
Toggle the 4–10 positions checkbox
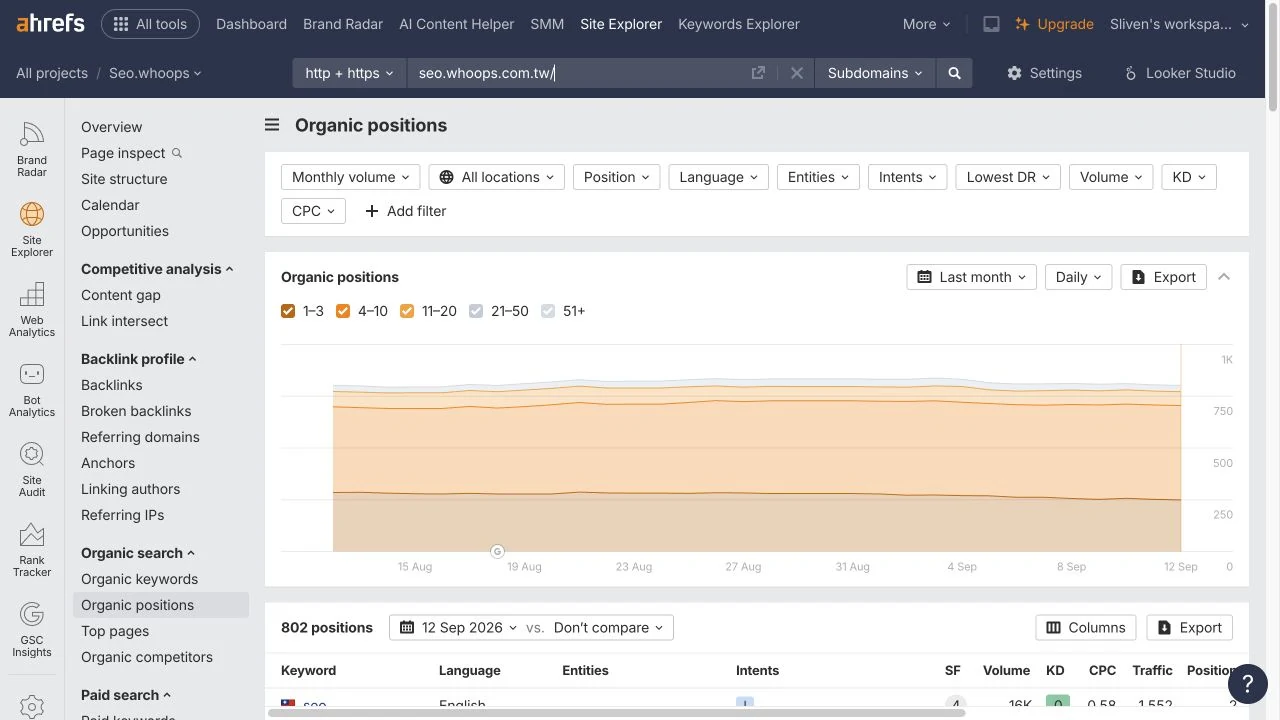tap(343, 311)
